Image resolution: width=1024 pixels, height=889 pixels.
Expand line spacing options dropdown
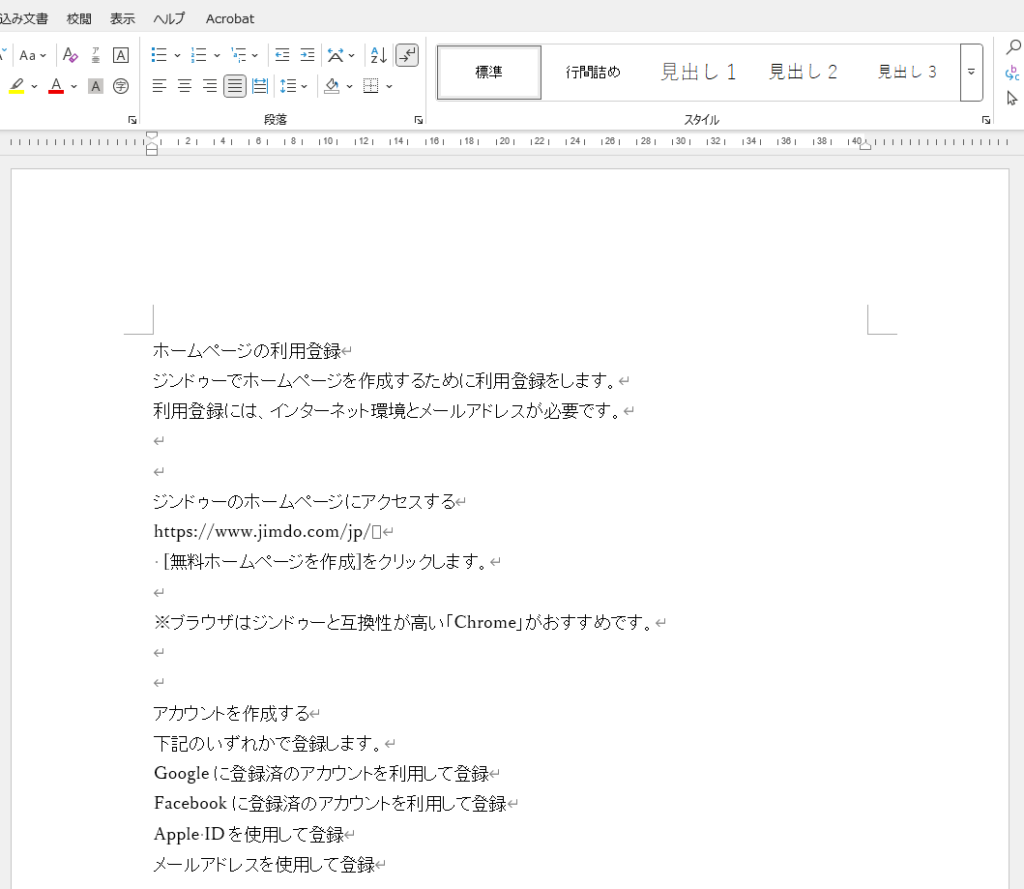point(304,87)
